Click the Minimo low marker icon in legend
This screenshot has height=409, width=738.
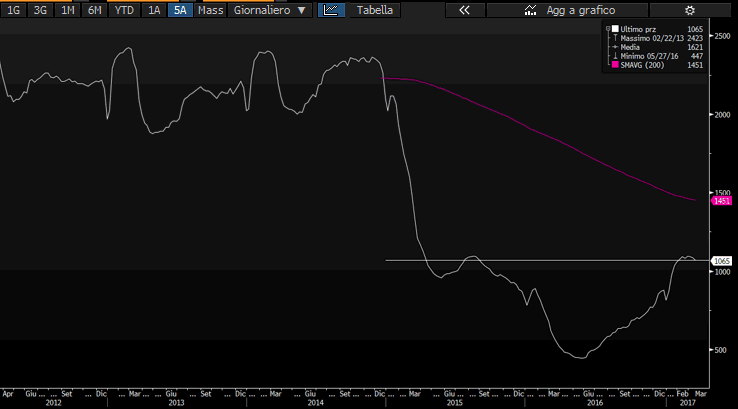[x=615, y=56]
